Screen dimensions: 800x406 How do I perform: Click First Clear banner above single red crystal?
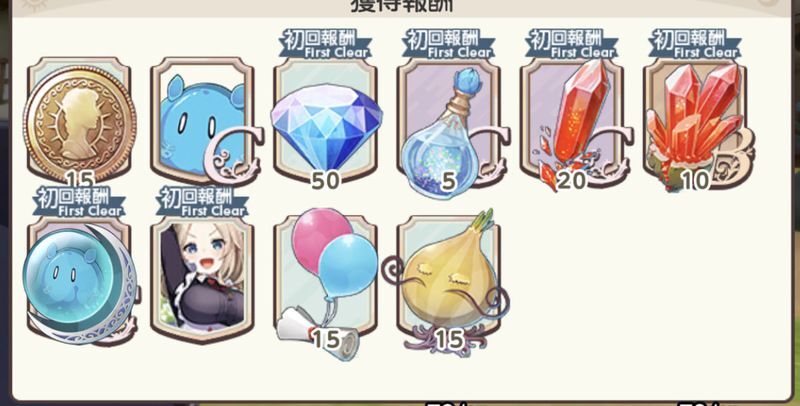pos(572,43)
